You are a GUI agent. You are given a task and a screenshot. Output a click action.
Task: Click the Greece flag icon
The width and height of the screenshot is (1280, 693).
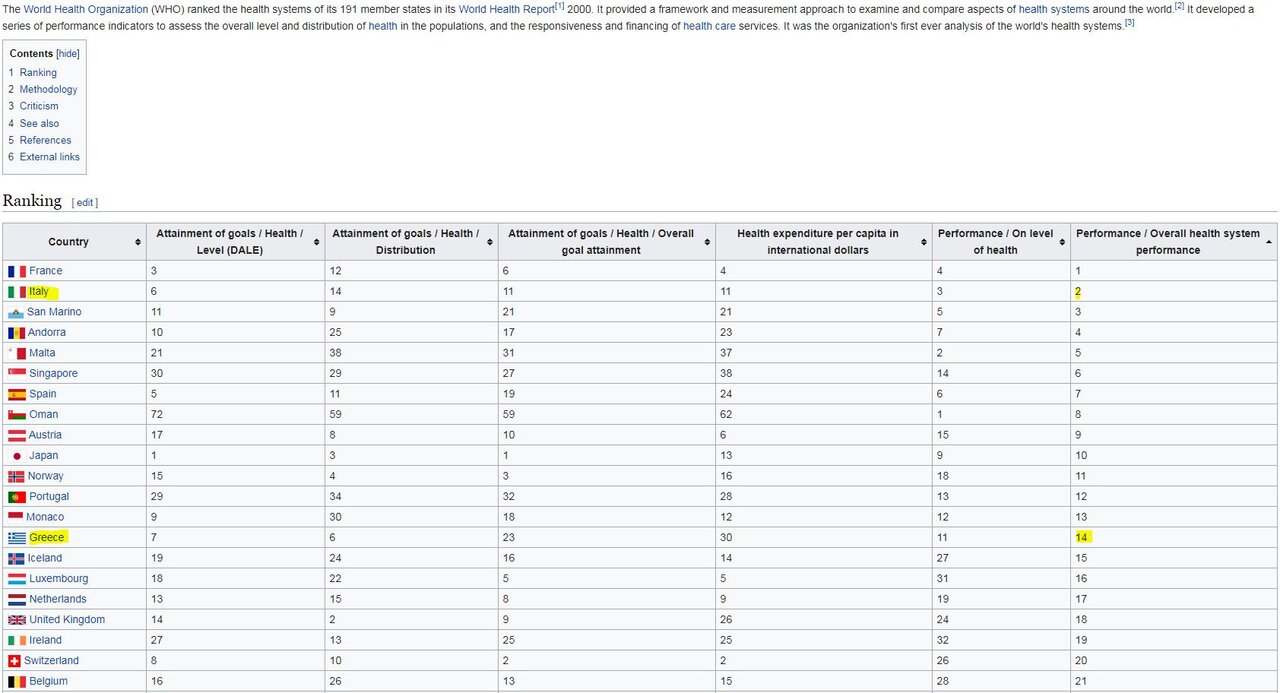pos(17,538)
